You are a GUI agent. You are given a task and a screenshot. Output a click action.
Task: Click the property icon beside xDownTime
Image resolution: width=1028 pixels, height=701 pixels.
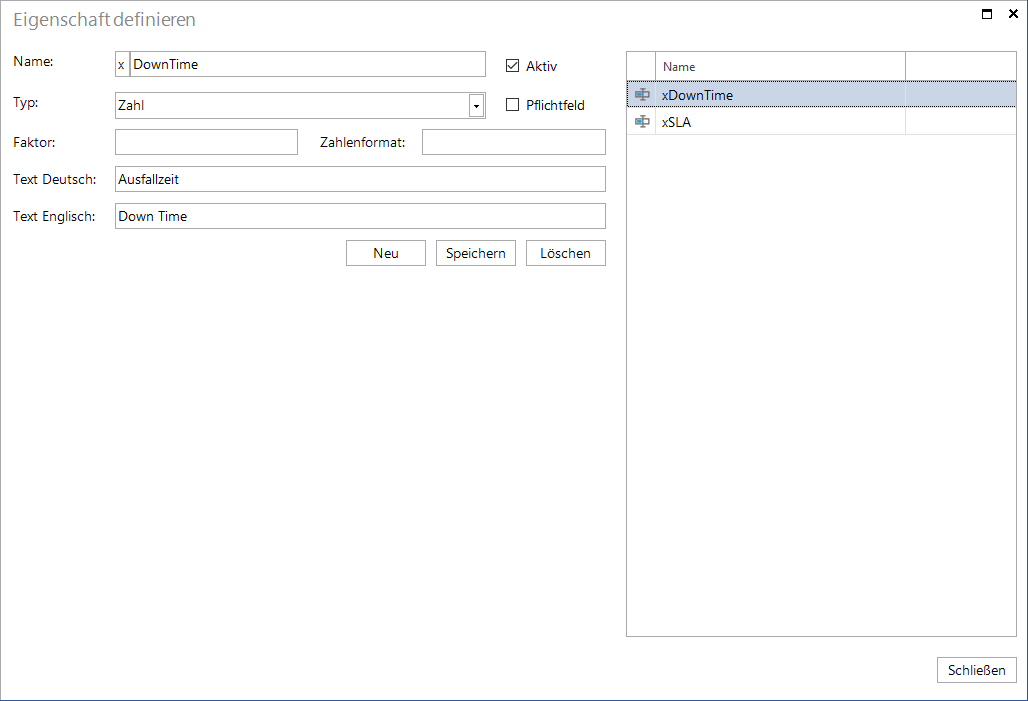(x=642, y=94)
